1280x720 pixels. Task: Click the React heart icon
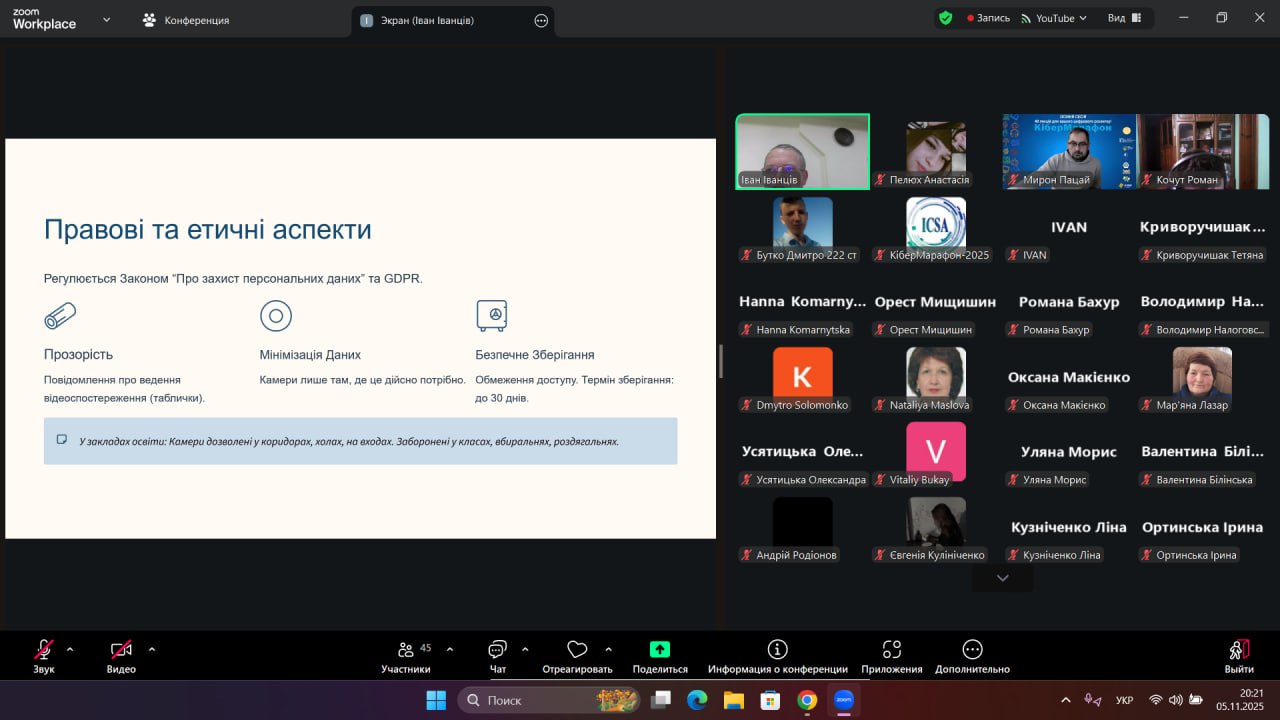click(x=577, y=650)
